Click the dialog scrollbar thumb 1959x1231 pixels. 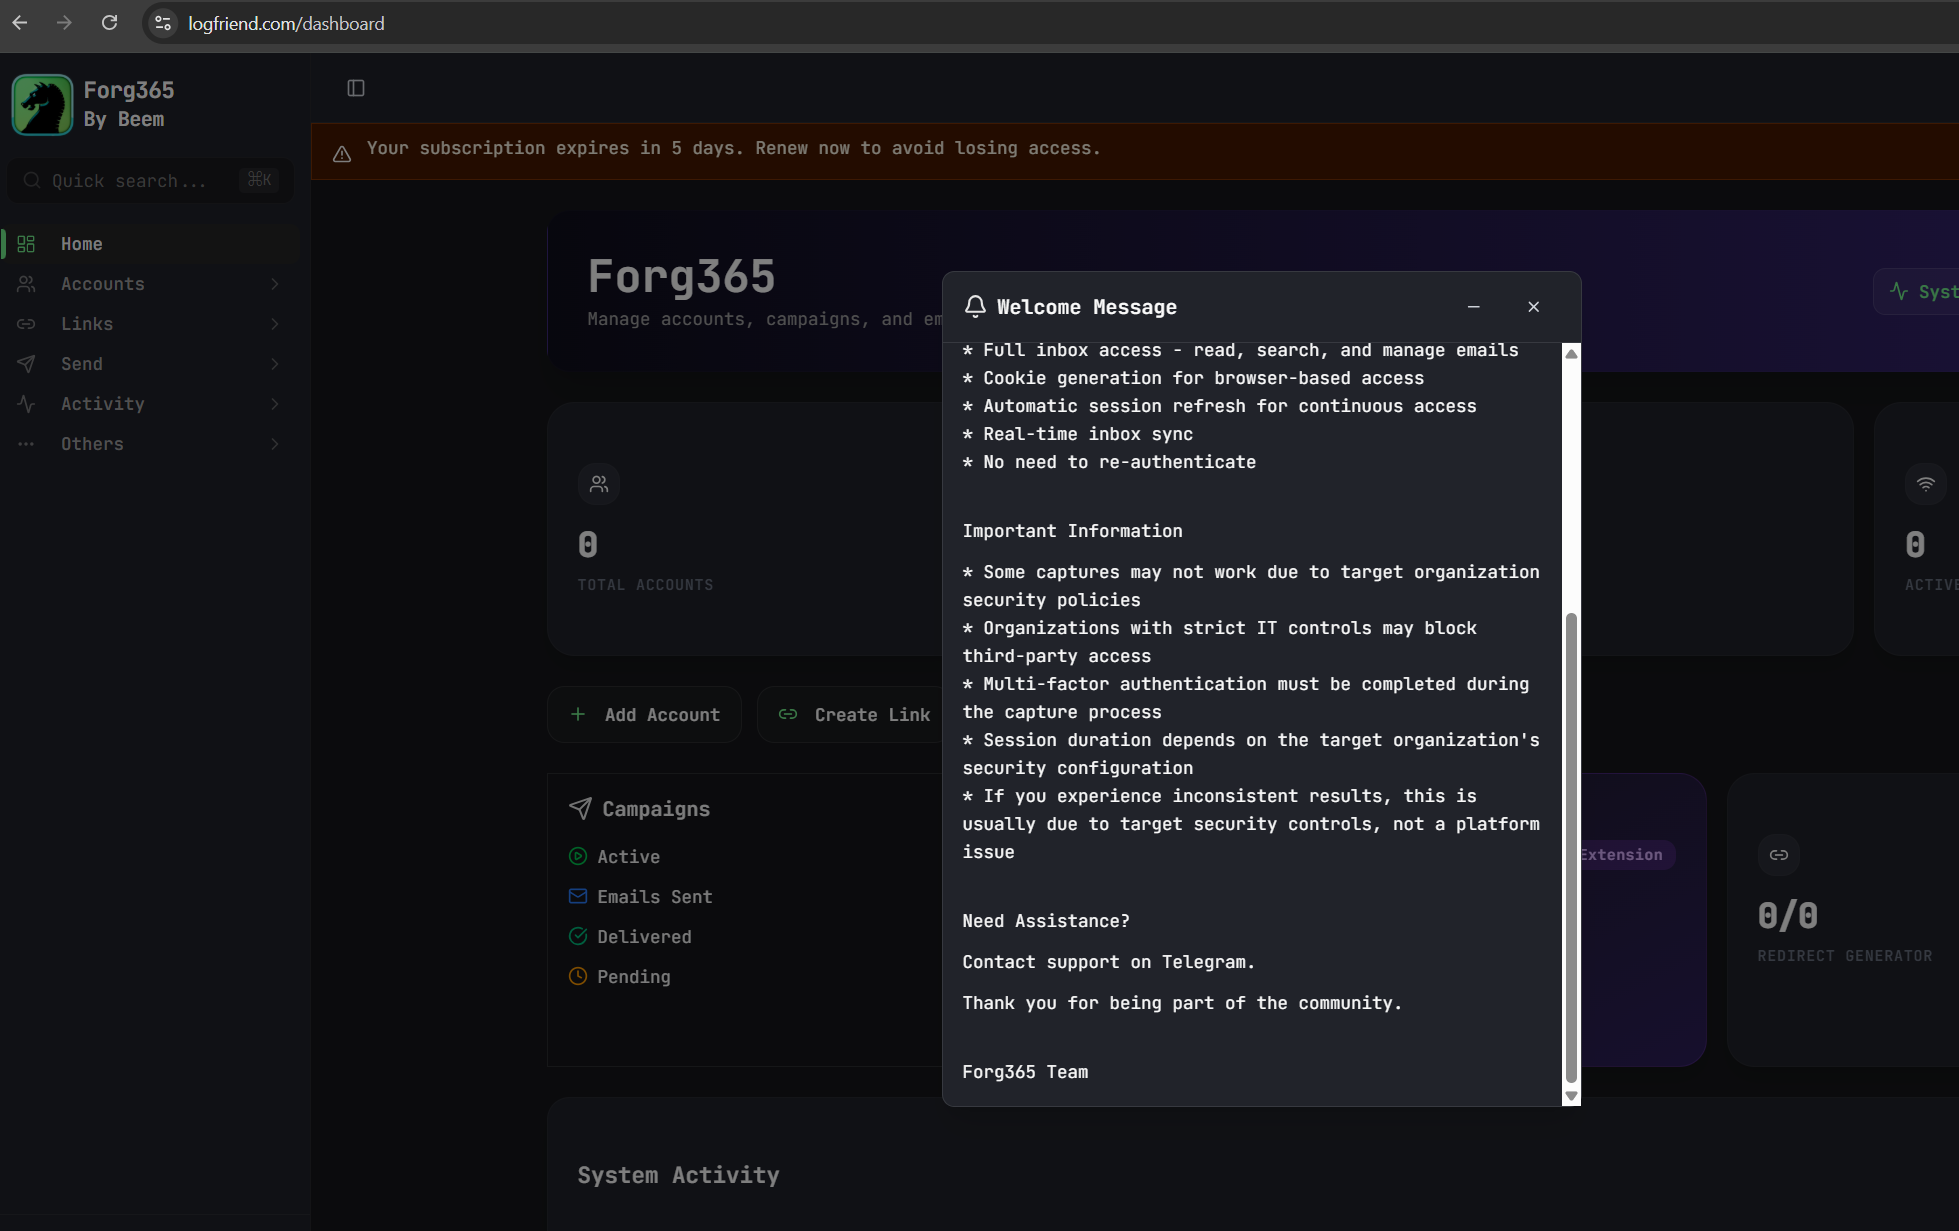click(x=1571, y=848)
